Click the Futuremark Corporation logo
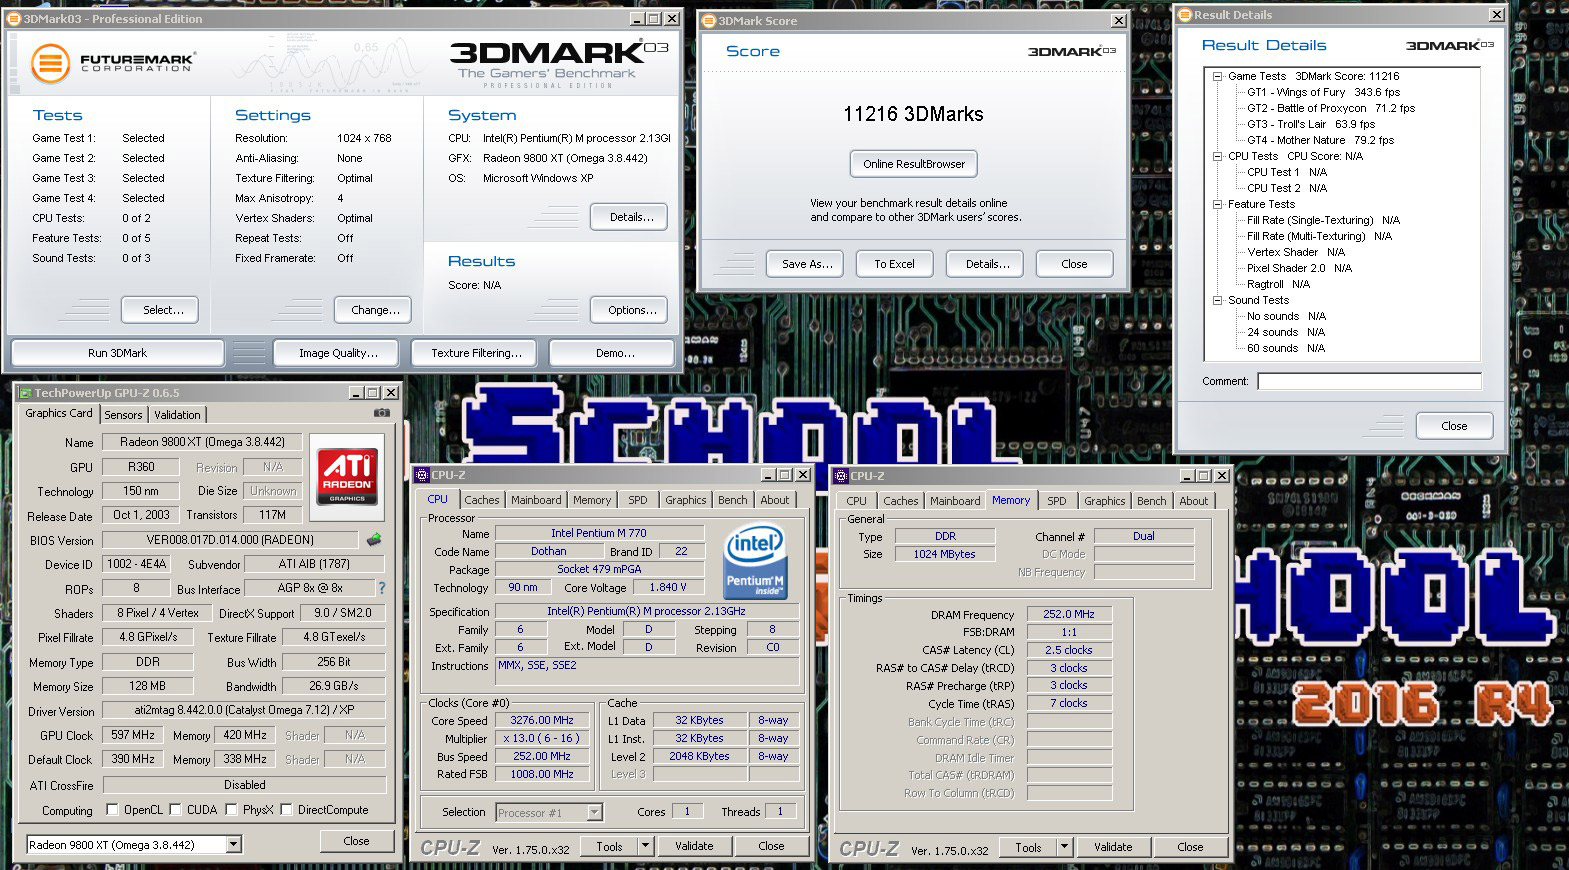Image resolution: width=1569 pixels, height=870 pixels. [x=113, y=63]
